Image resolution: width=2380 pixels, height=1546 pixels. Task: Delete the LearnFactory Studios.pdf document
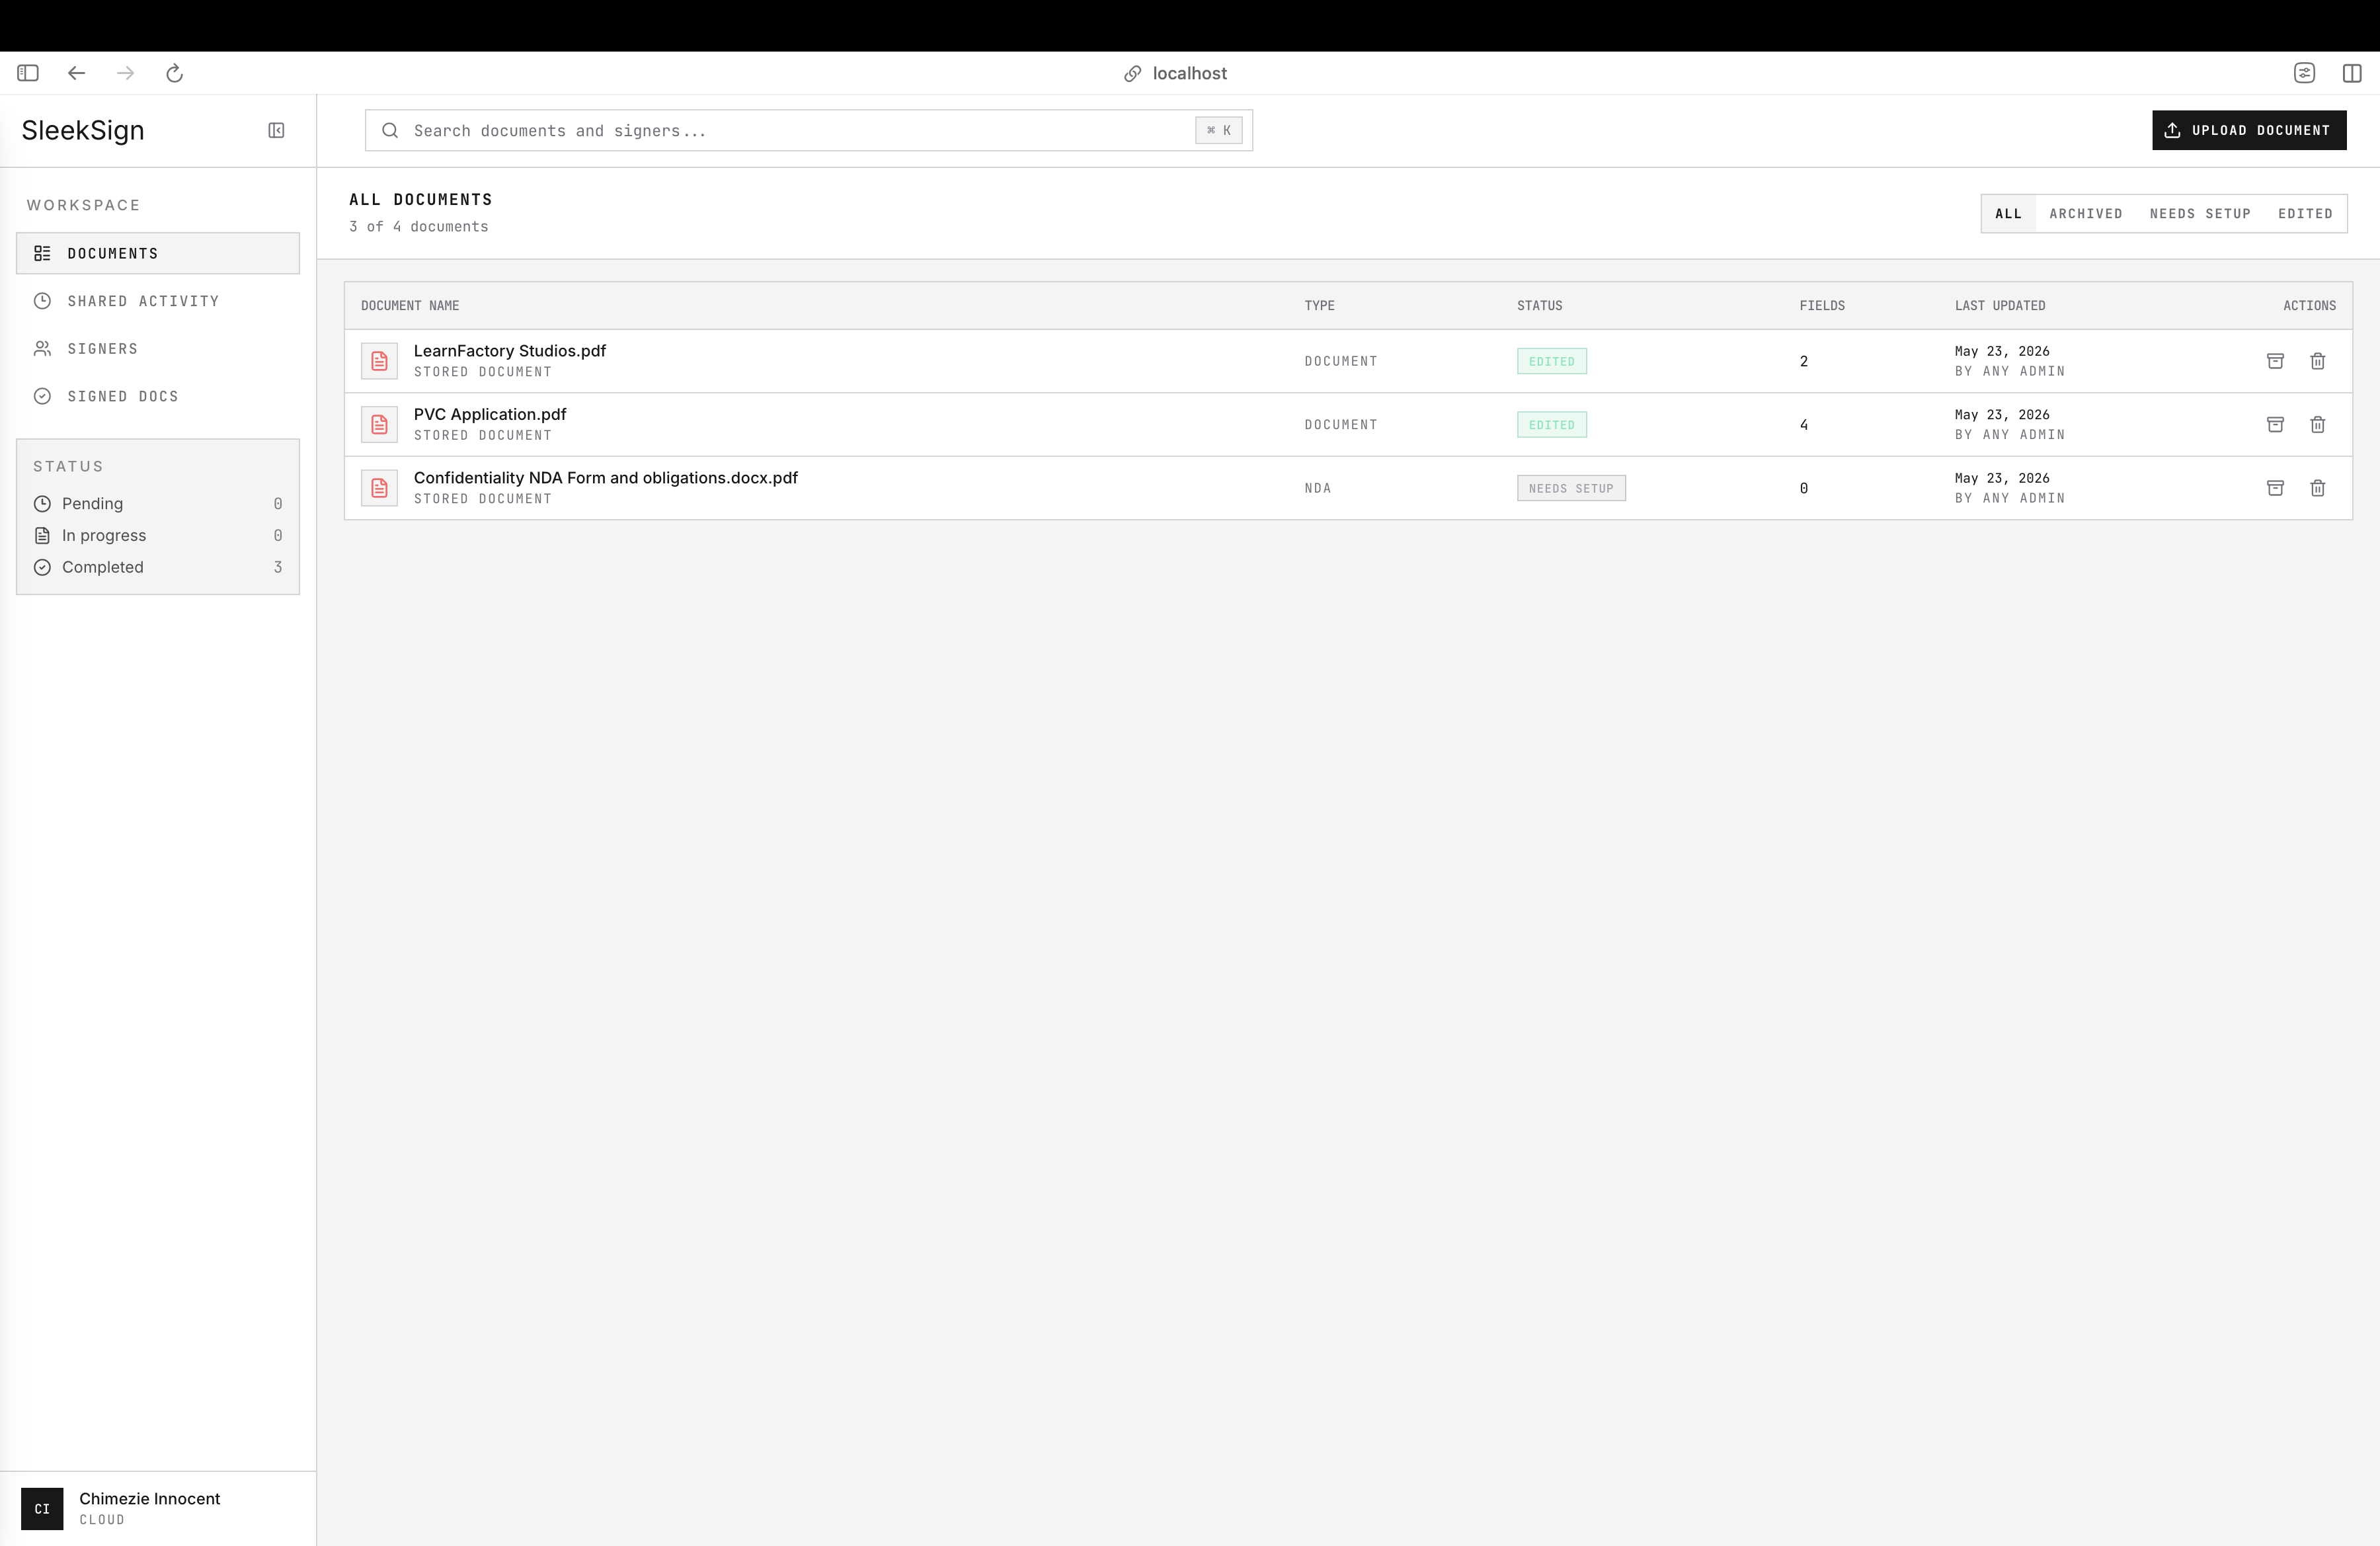2318,361
